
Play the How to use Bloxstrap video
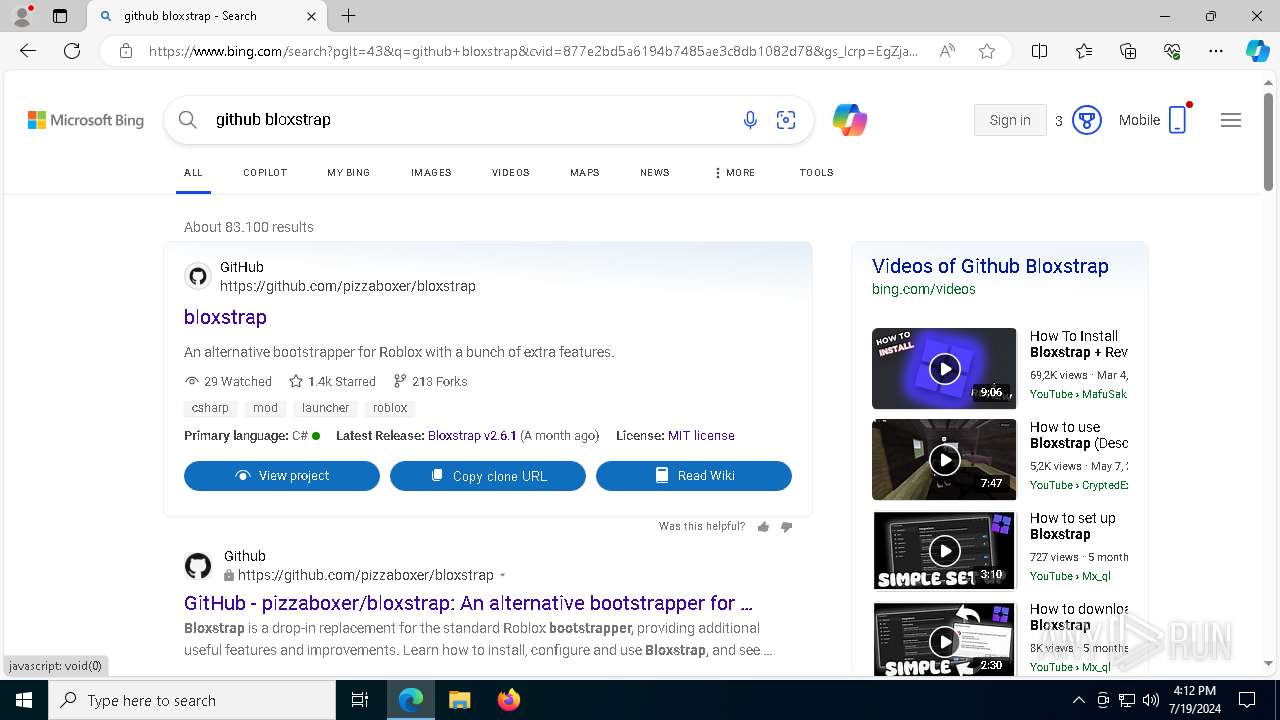944,460
